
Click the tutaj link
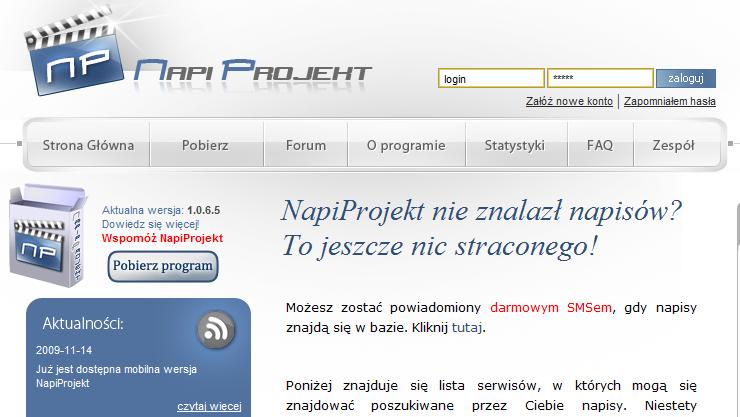coord(467,327)
